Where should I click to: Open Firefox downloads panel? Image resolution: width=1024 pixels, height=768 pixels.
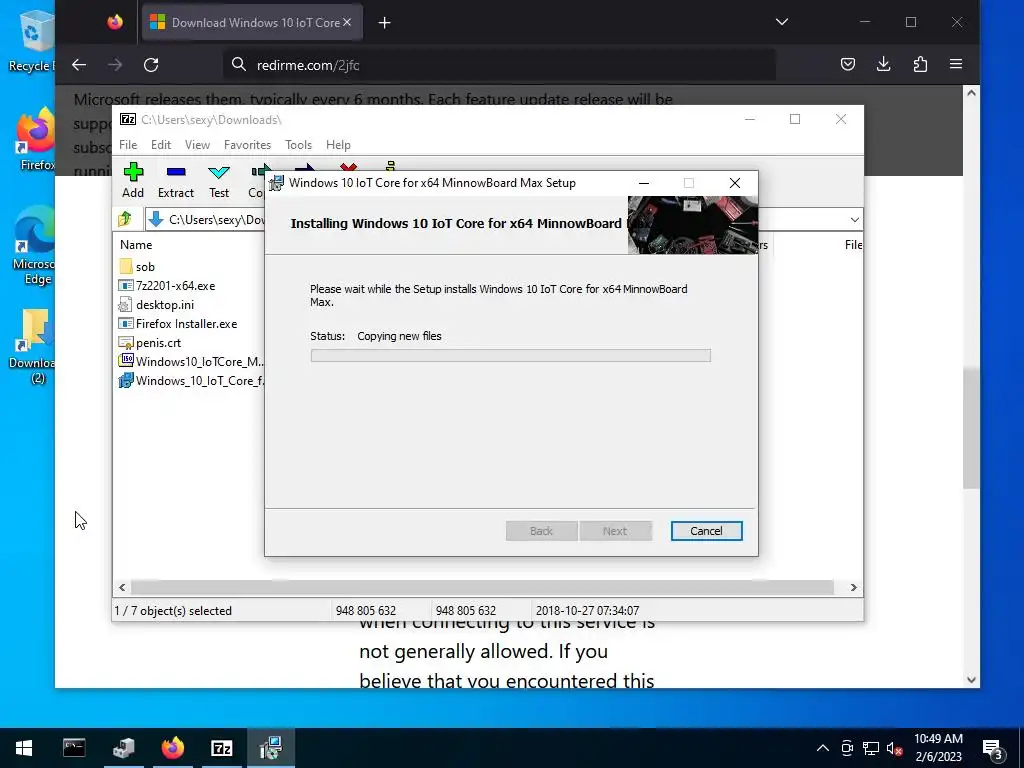pyautogui.click(x=884, y=64)
